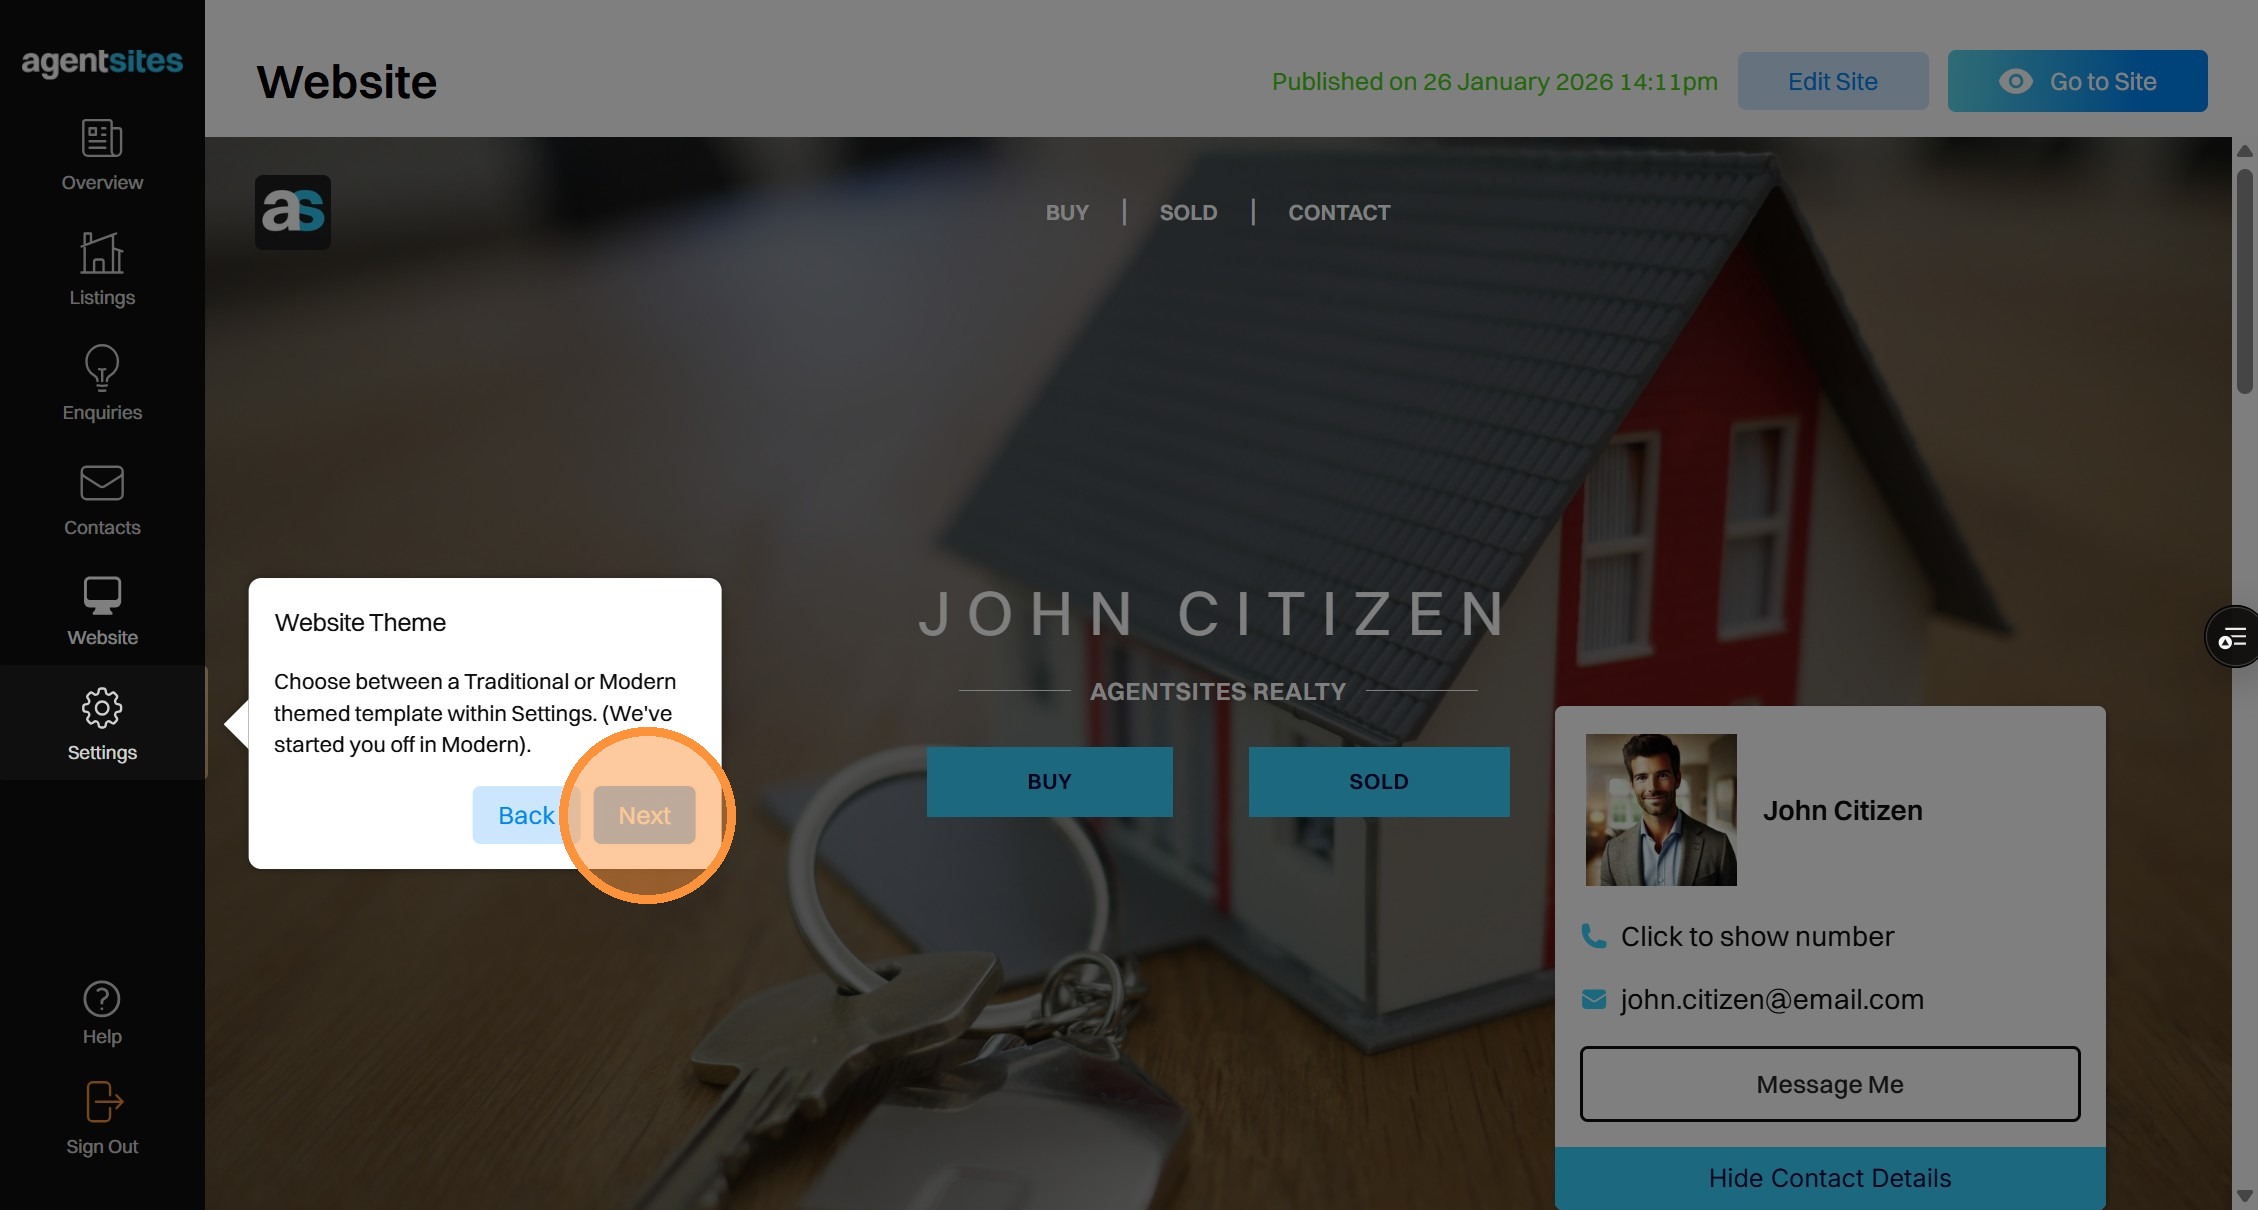This screenshot has width=2258, height=1210.
Task: Select the CONTACT navigation menu item
Action: 1339,212
